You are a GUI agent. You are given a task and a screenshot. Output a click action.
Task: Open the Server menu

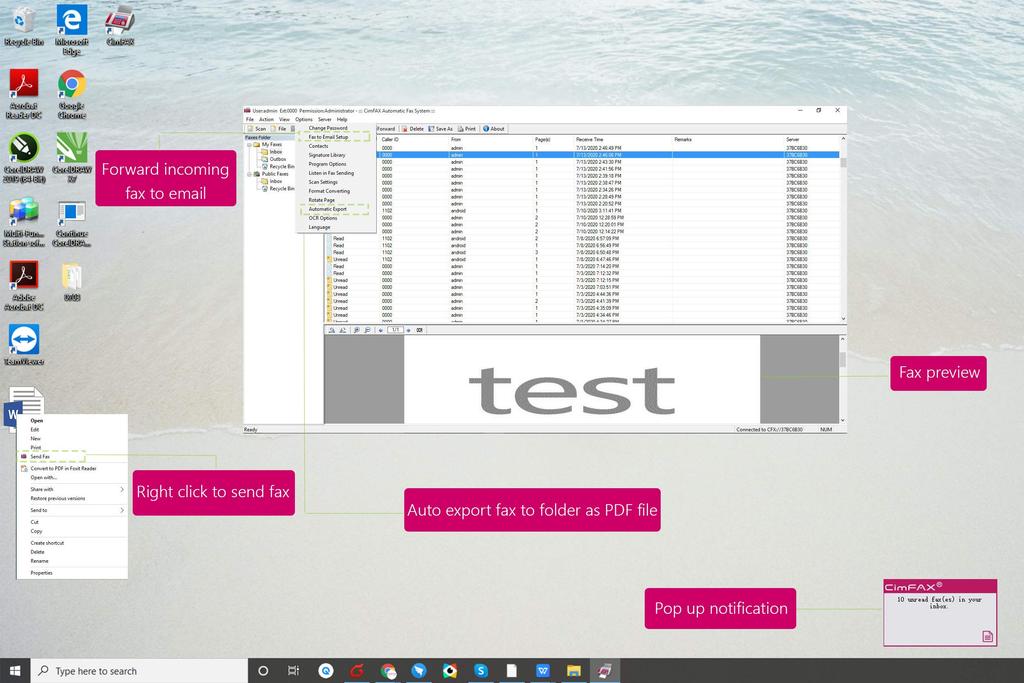[325, 119]
